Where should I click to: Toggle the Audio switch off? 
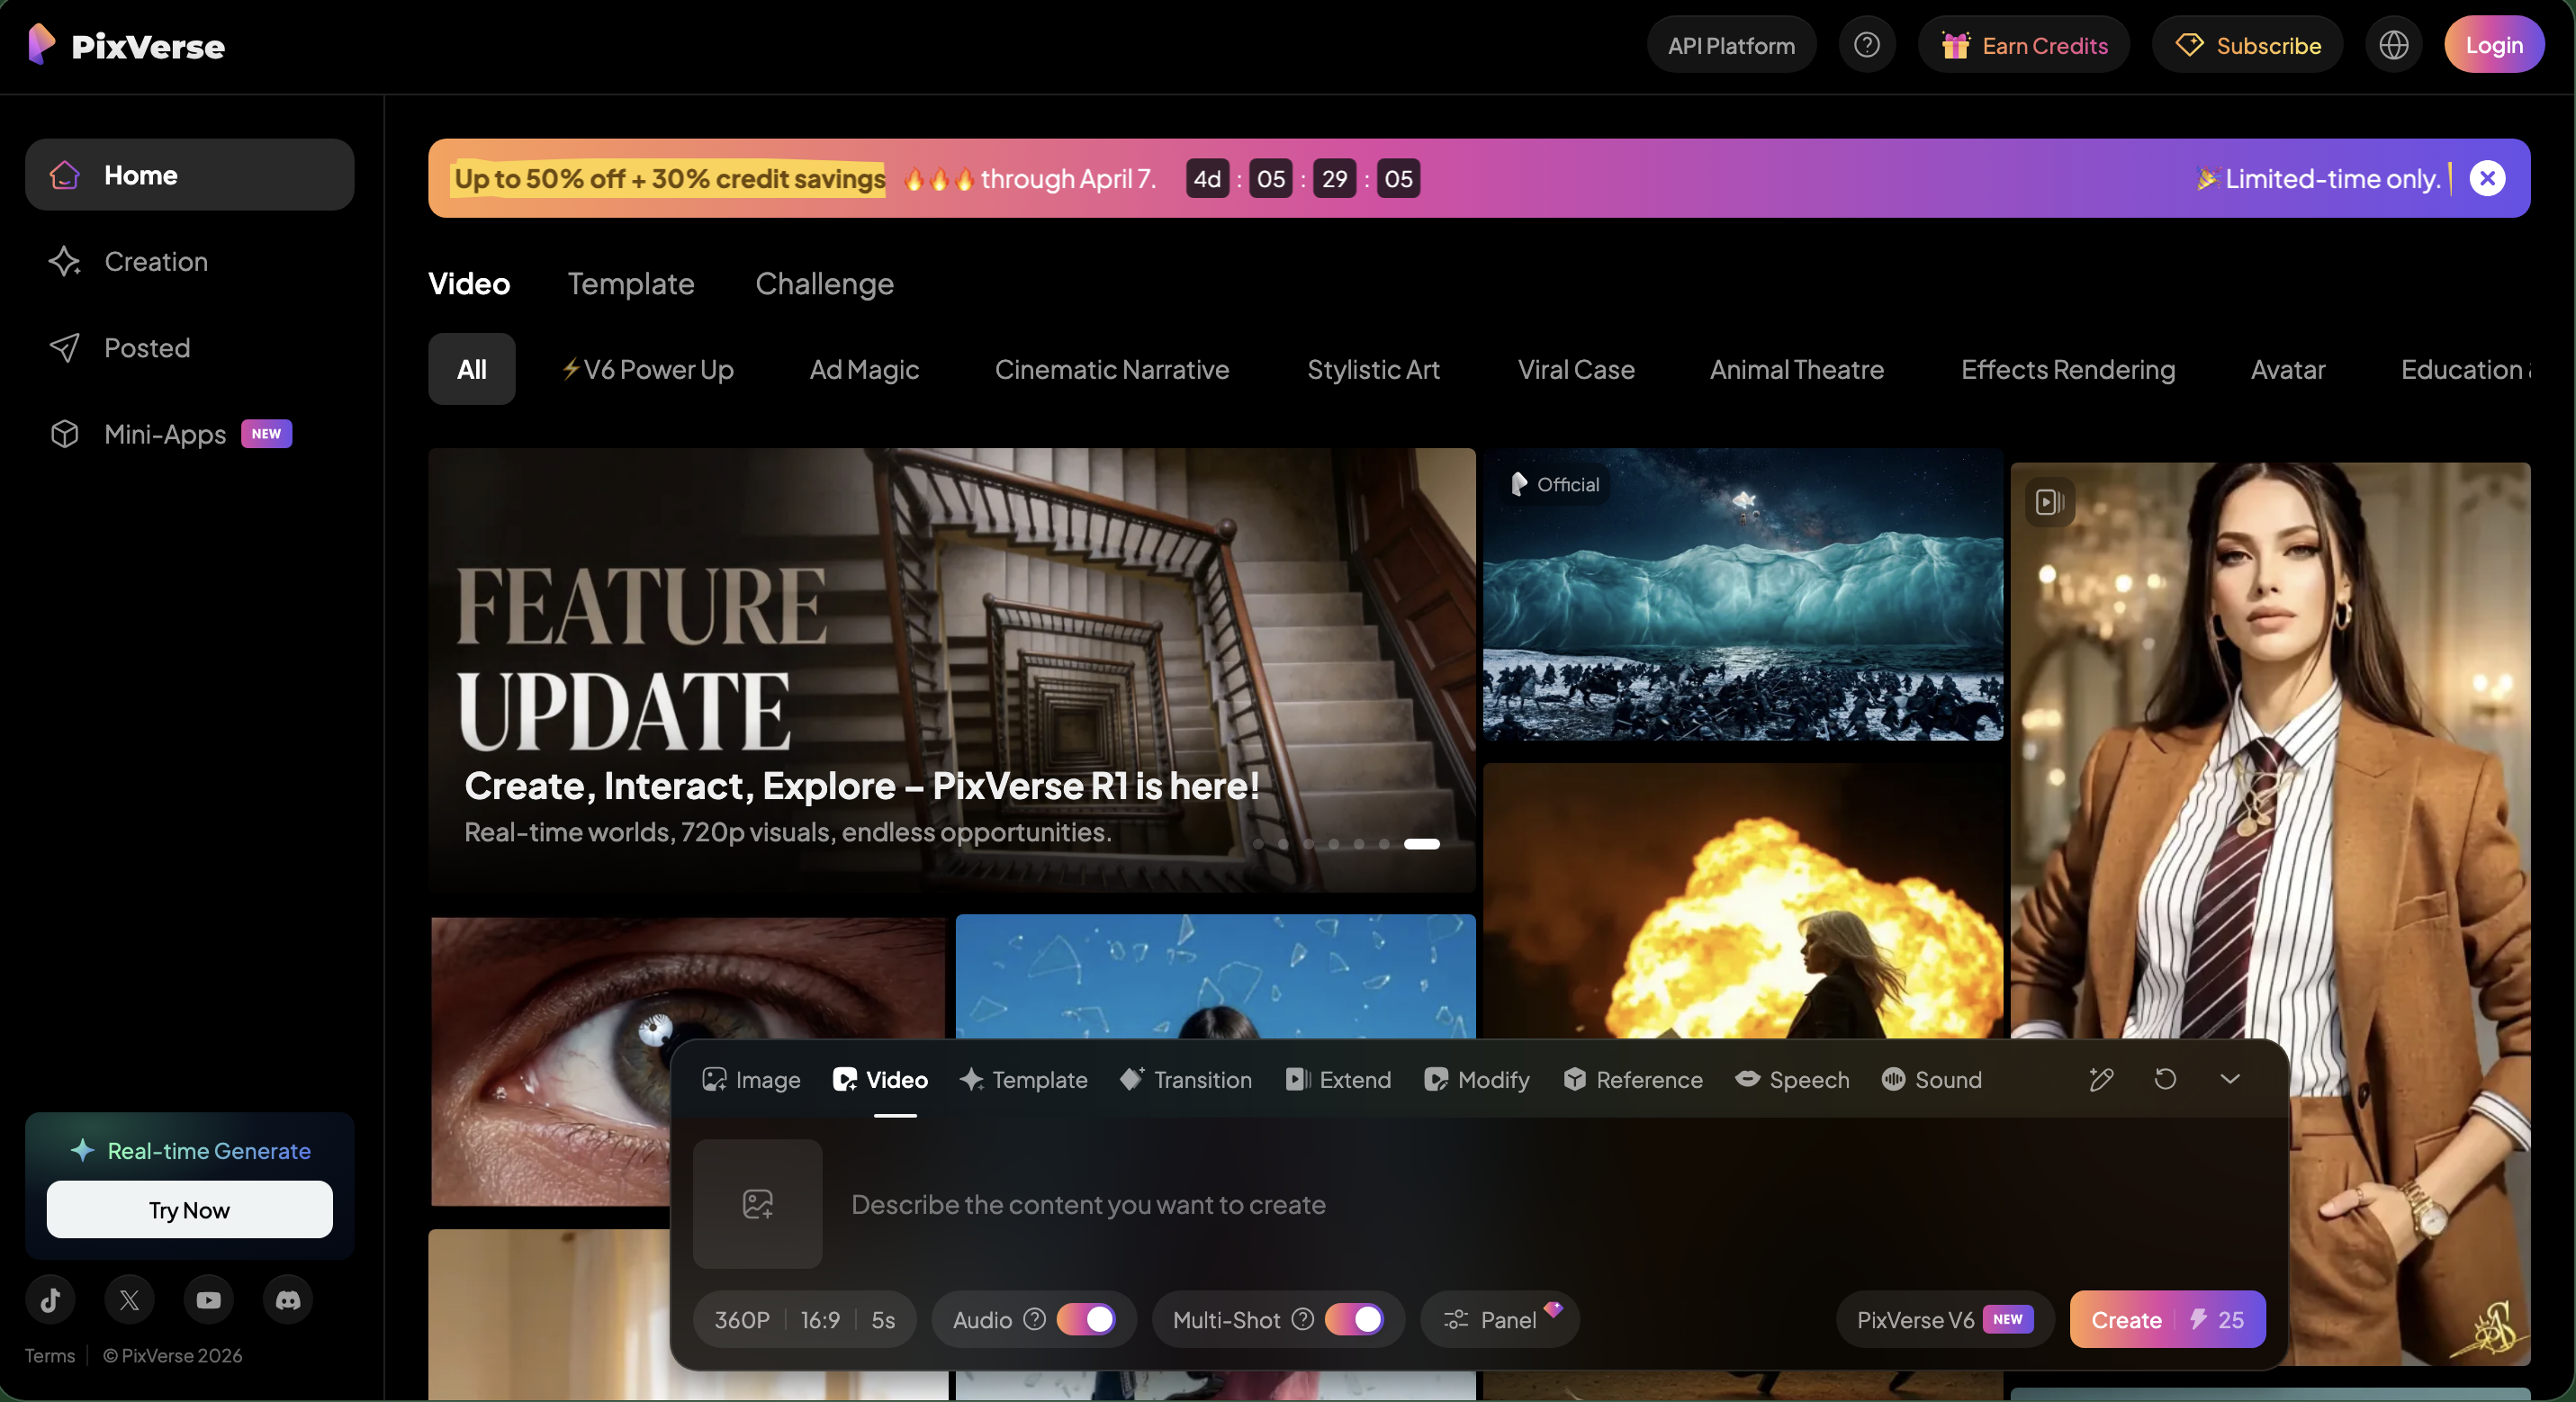(1086, 1319)
